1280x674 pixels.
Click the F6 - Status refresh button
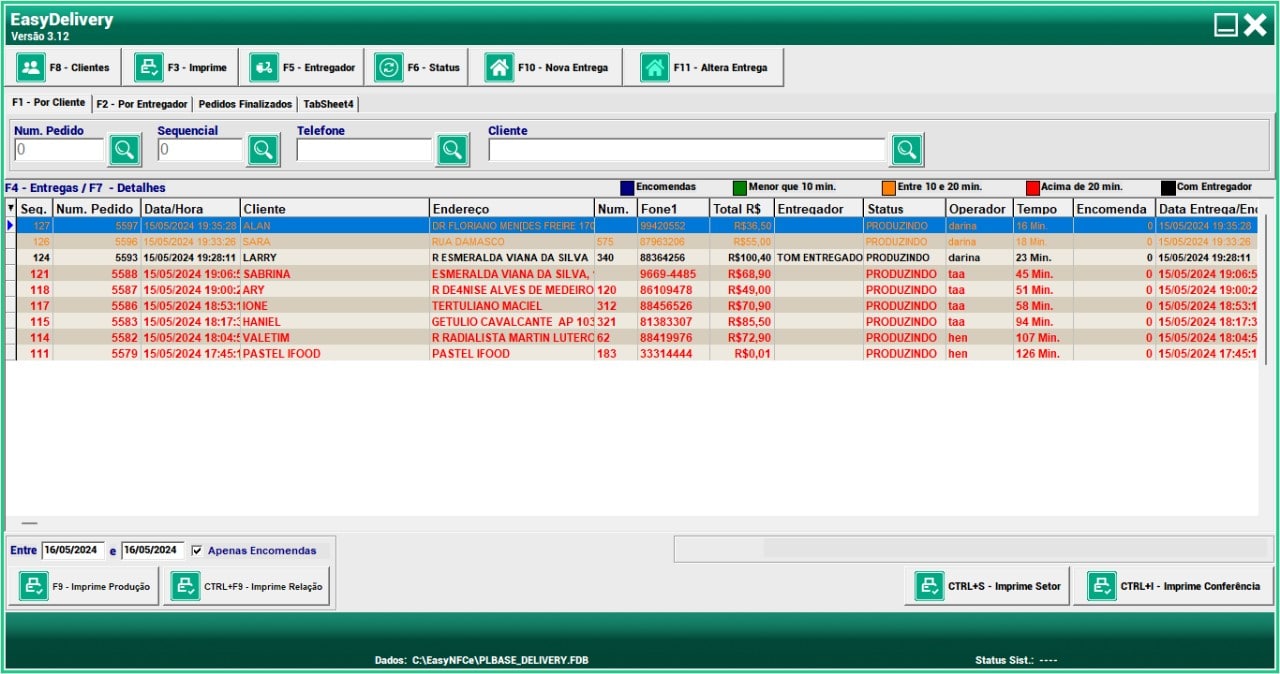(418, 67)
